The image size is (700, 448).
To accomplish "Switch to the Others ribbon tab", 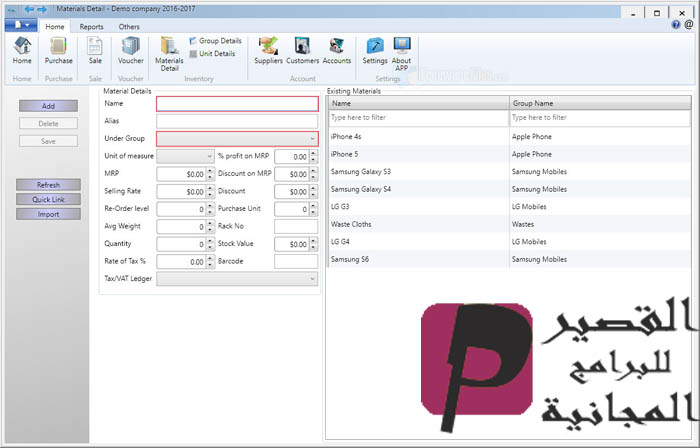I will (129, 27).
